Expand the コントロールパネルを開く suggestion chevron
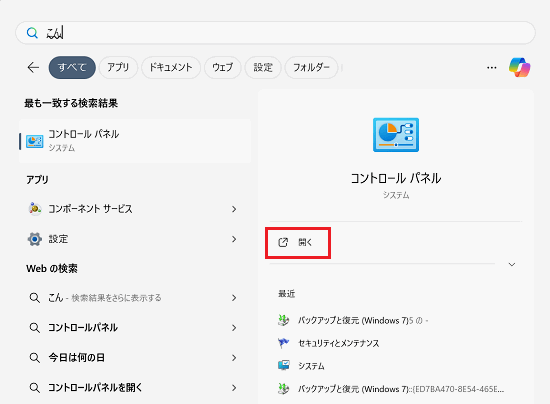550x404 pixels. pyautogui.click(x=234, y=388)
